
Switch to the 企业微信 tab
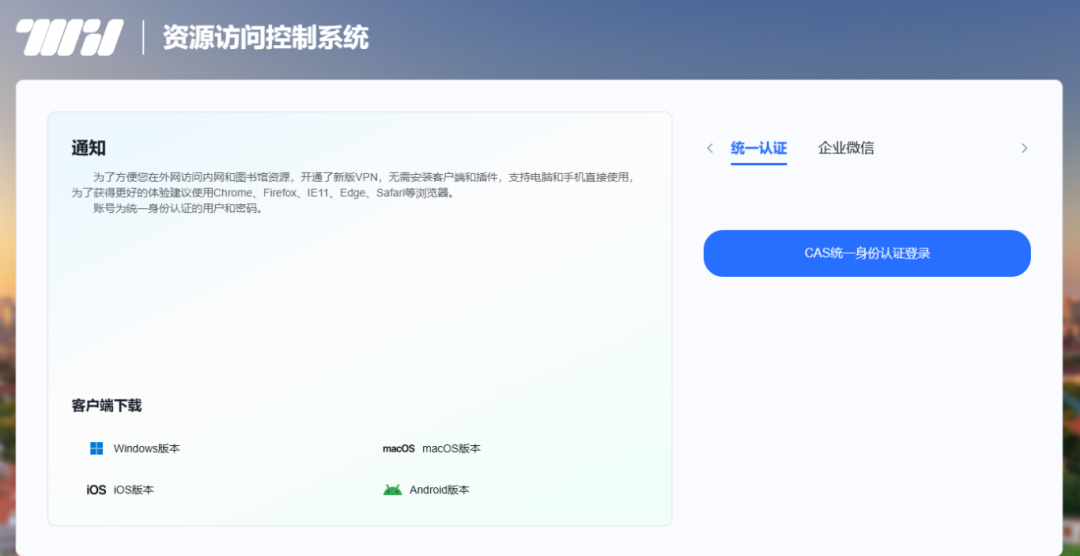846,148
